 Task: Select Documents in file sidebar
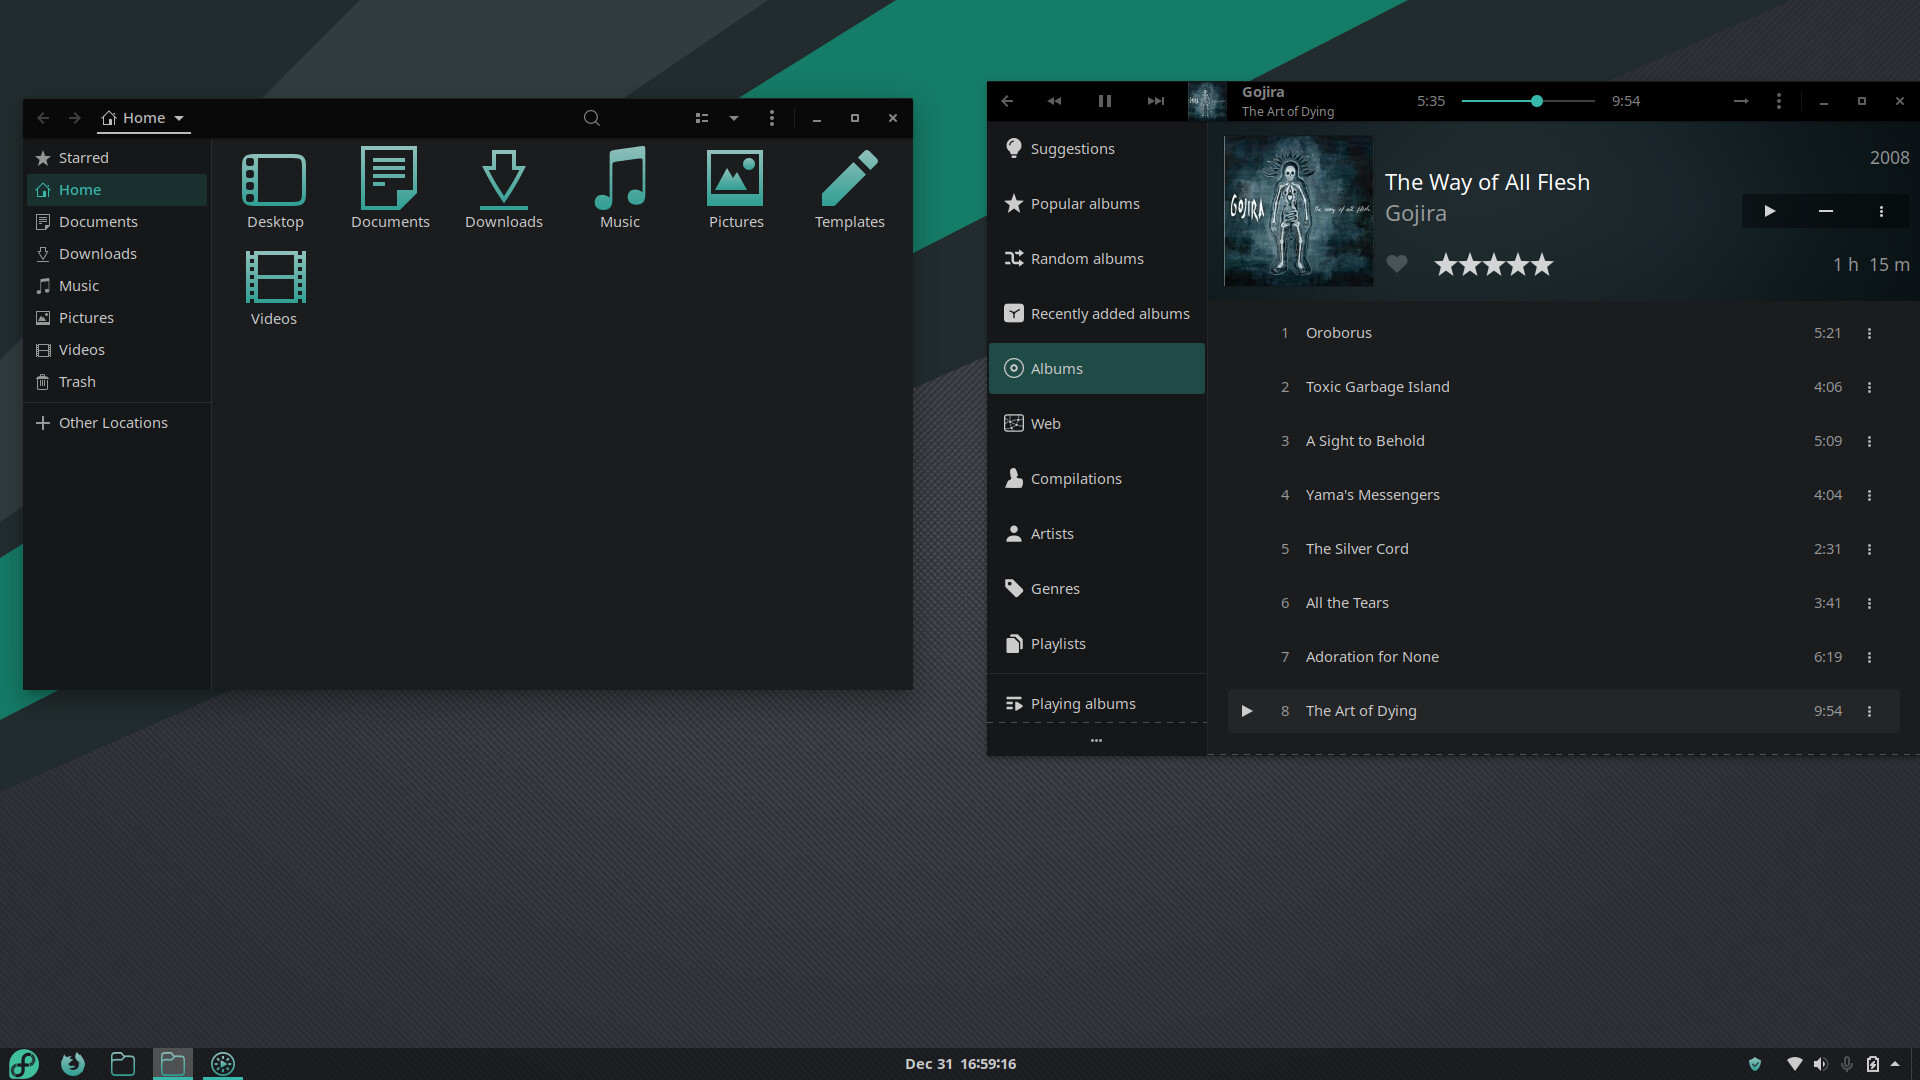117,222
